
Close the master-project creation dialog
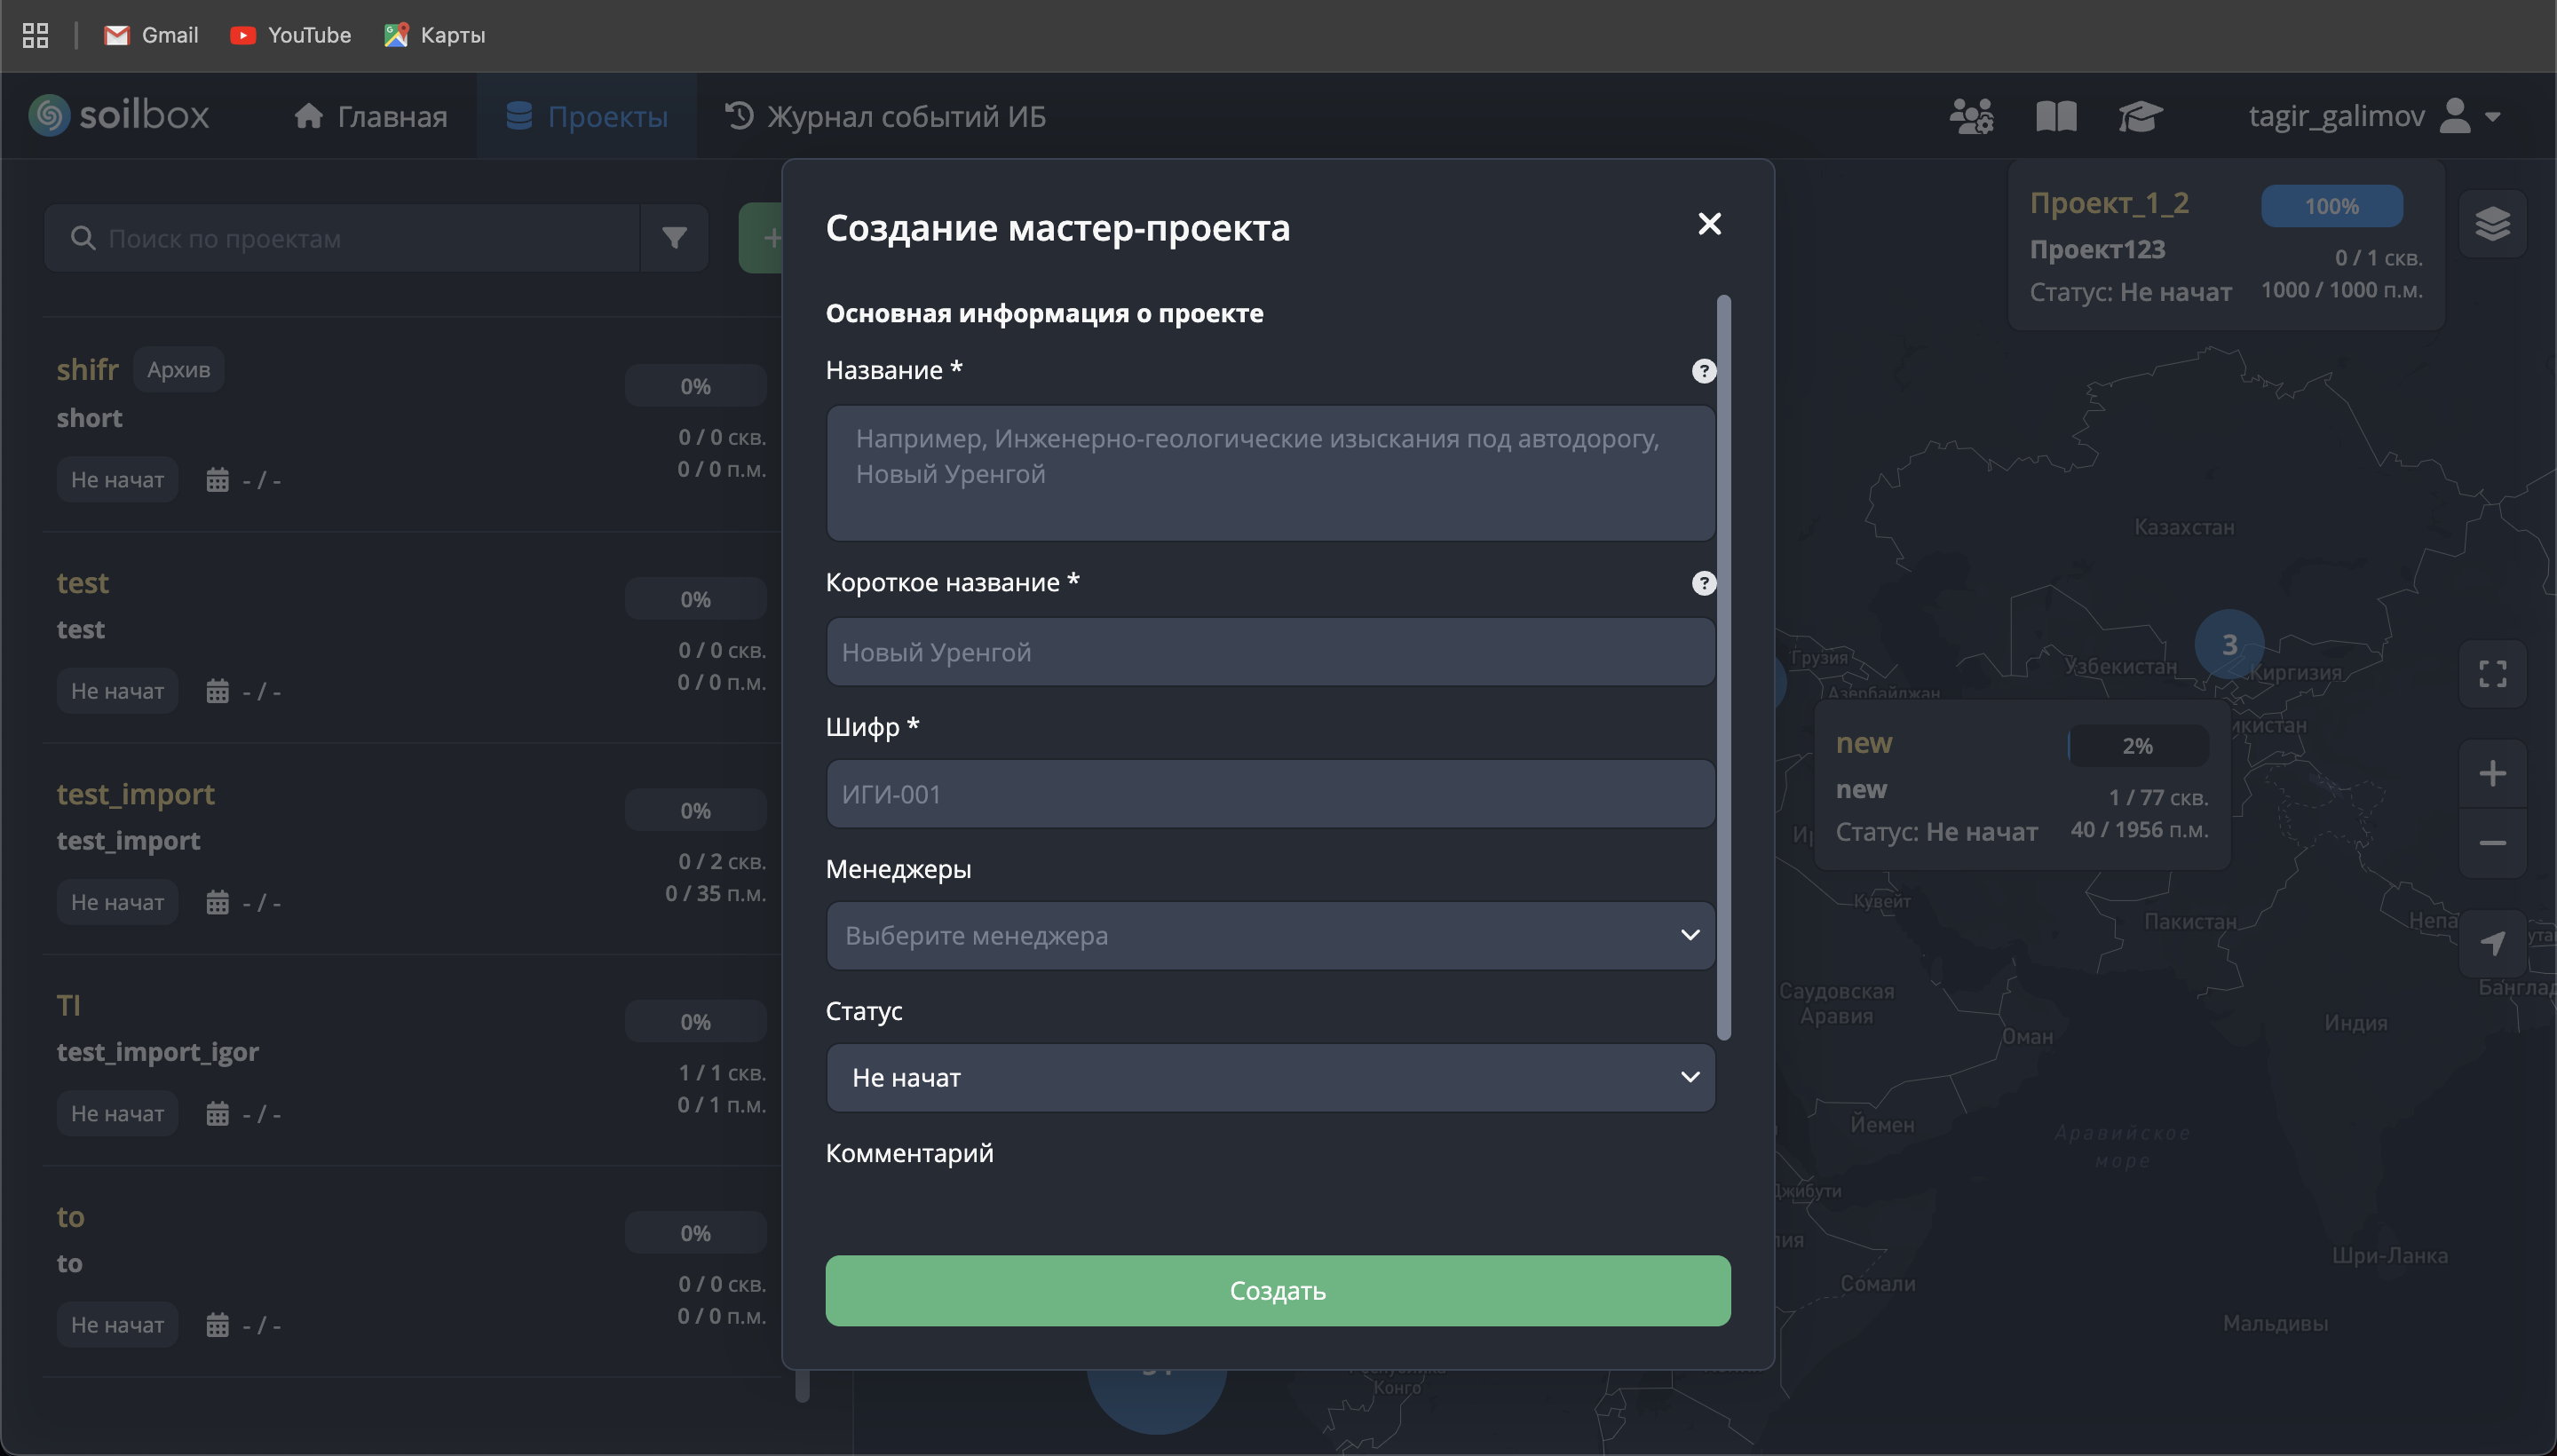point(1709,224)
